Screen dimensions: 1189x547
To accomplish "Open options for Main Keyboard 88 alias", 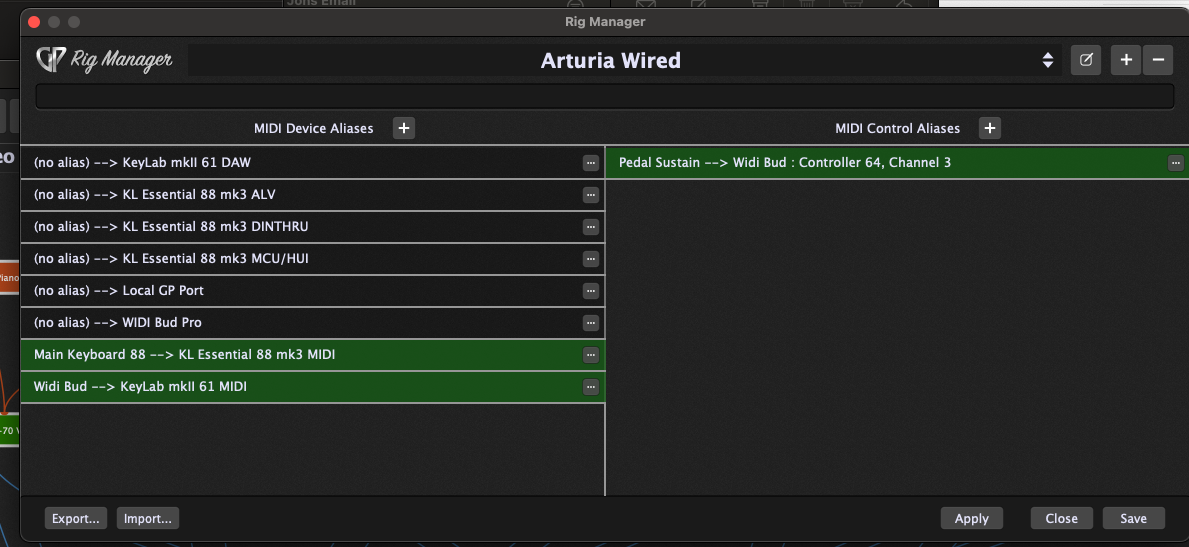I will click(x=591, y=355).
